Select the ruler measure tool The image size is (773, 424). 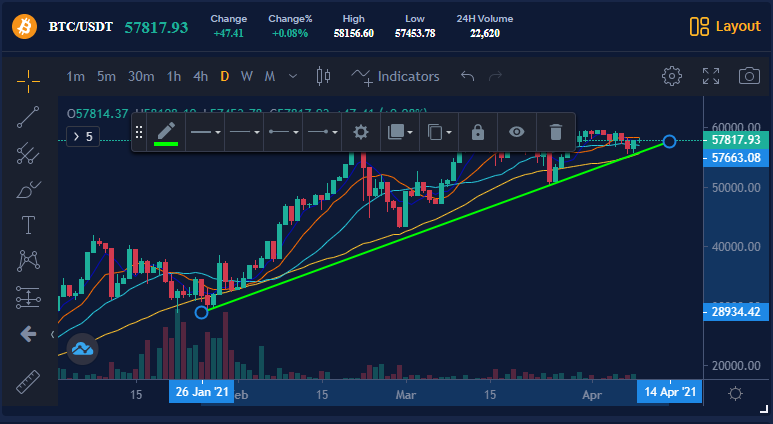point(28,382)
